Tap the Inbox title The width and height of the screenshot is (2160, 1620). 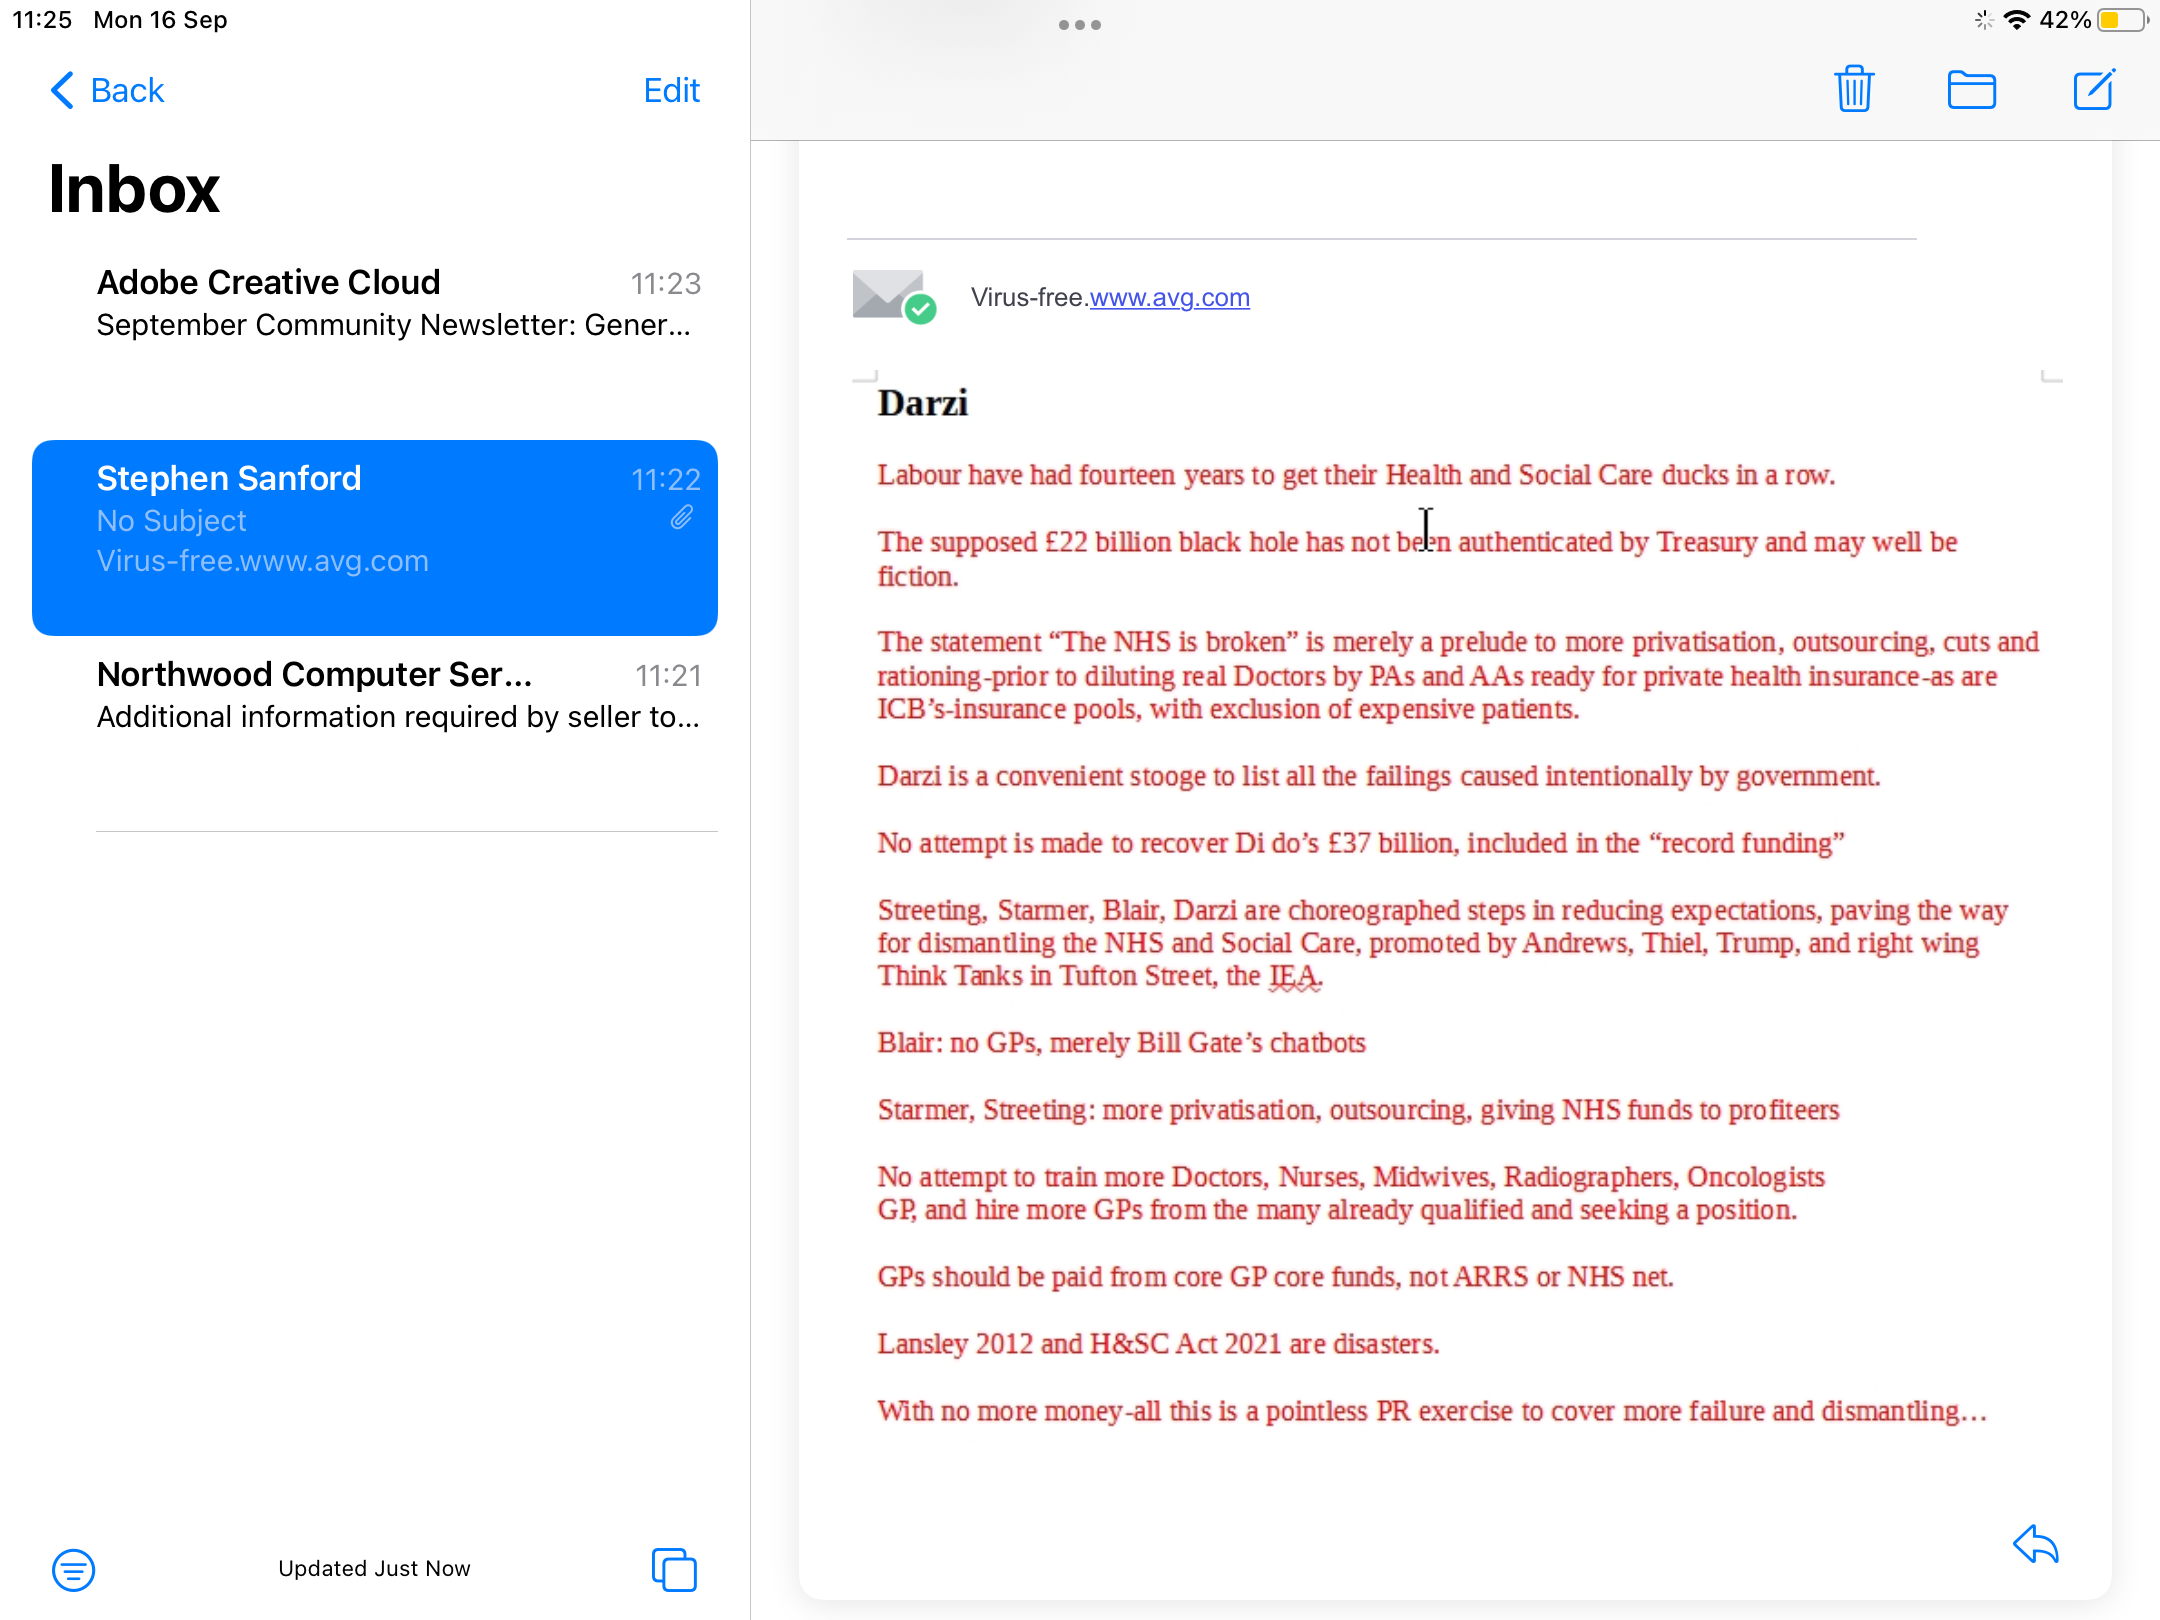[134, 189]
